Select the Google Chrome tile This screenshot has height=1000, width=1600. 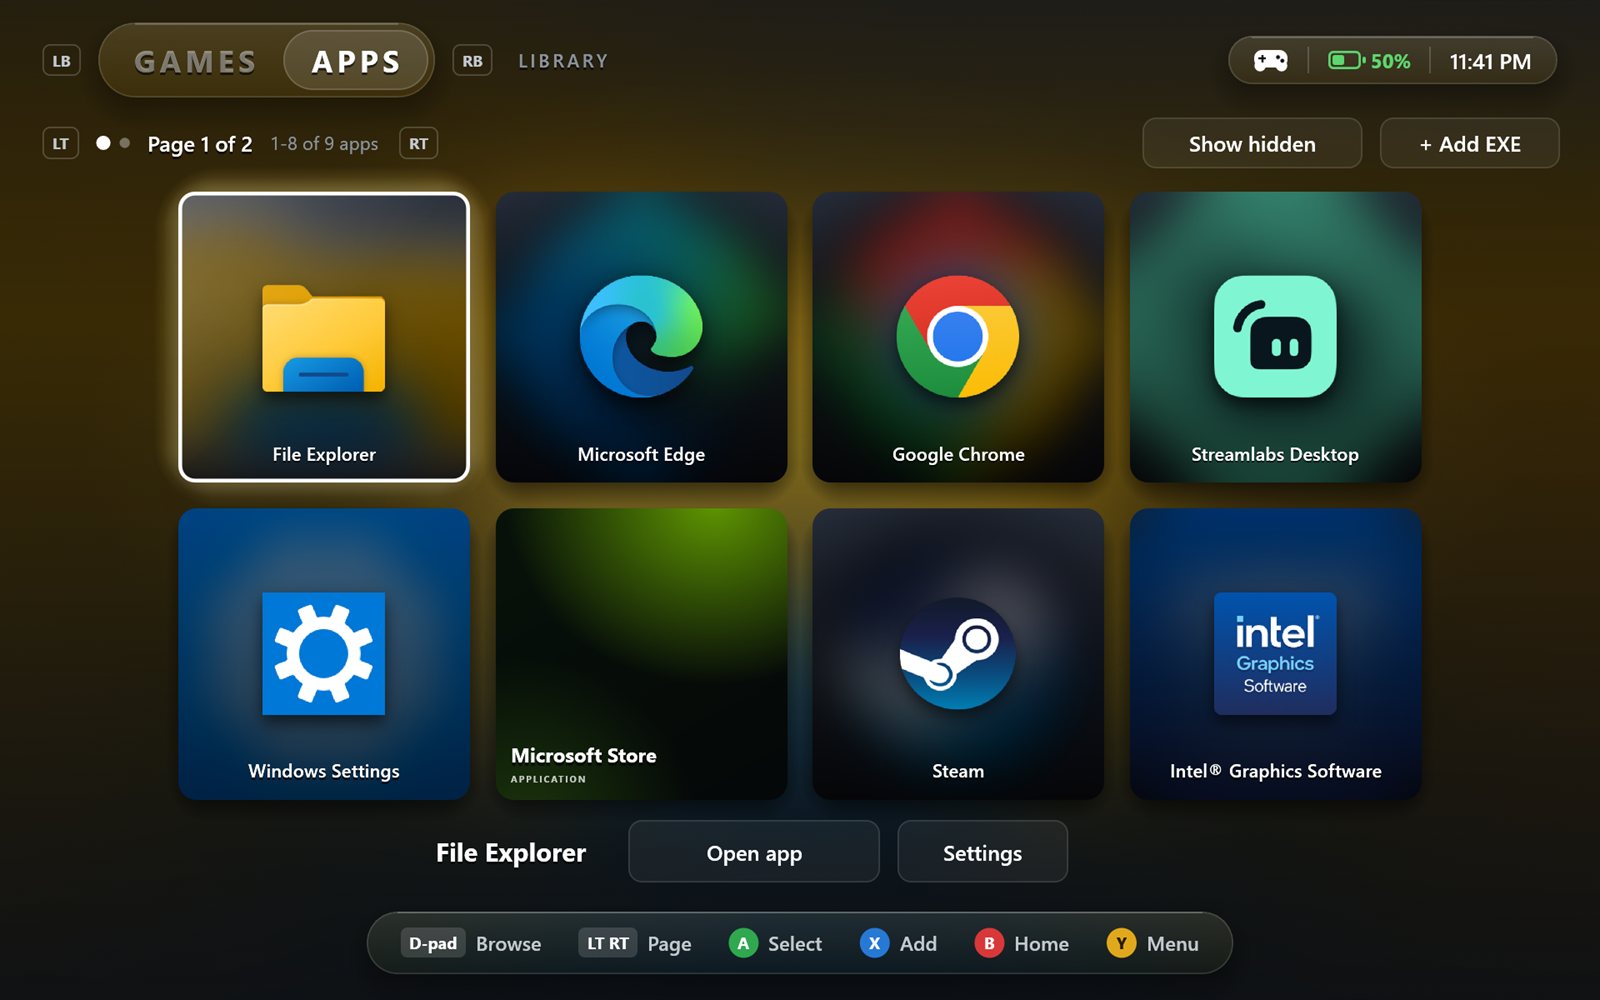pos(958,337)
